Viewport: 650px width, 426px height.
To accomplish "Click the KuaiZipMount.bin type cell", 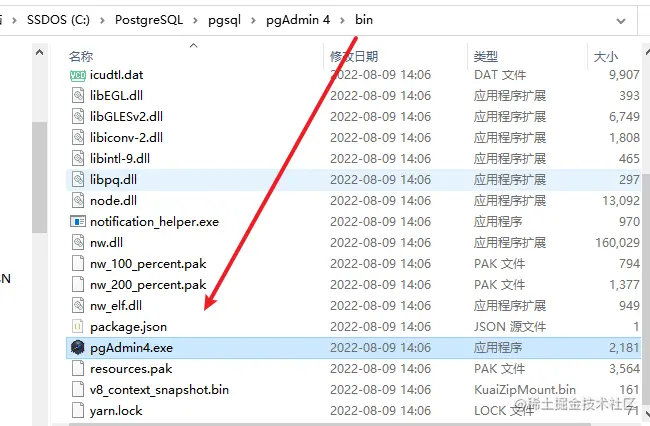I will (524, 390).
